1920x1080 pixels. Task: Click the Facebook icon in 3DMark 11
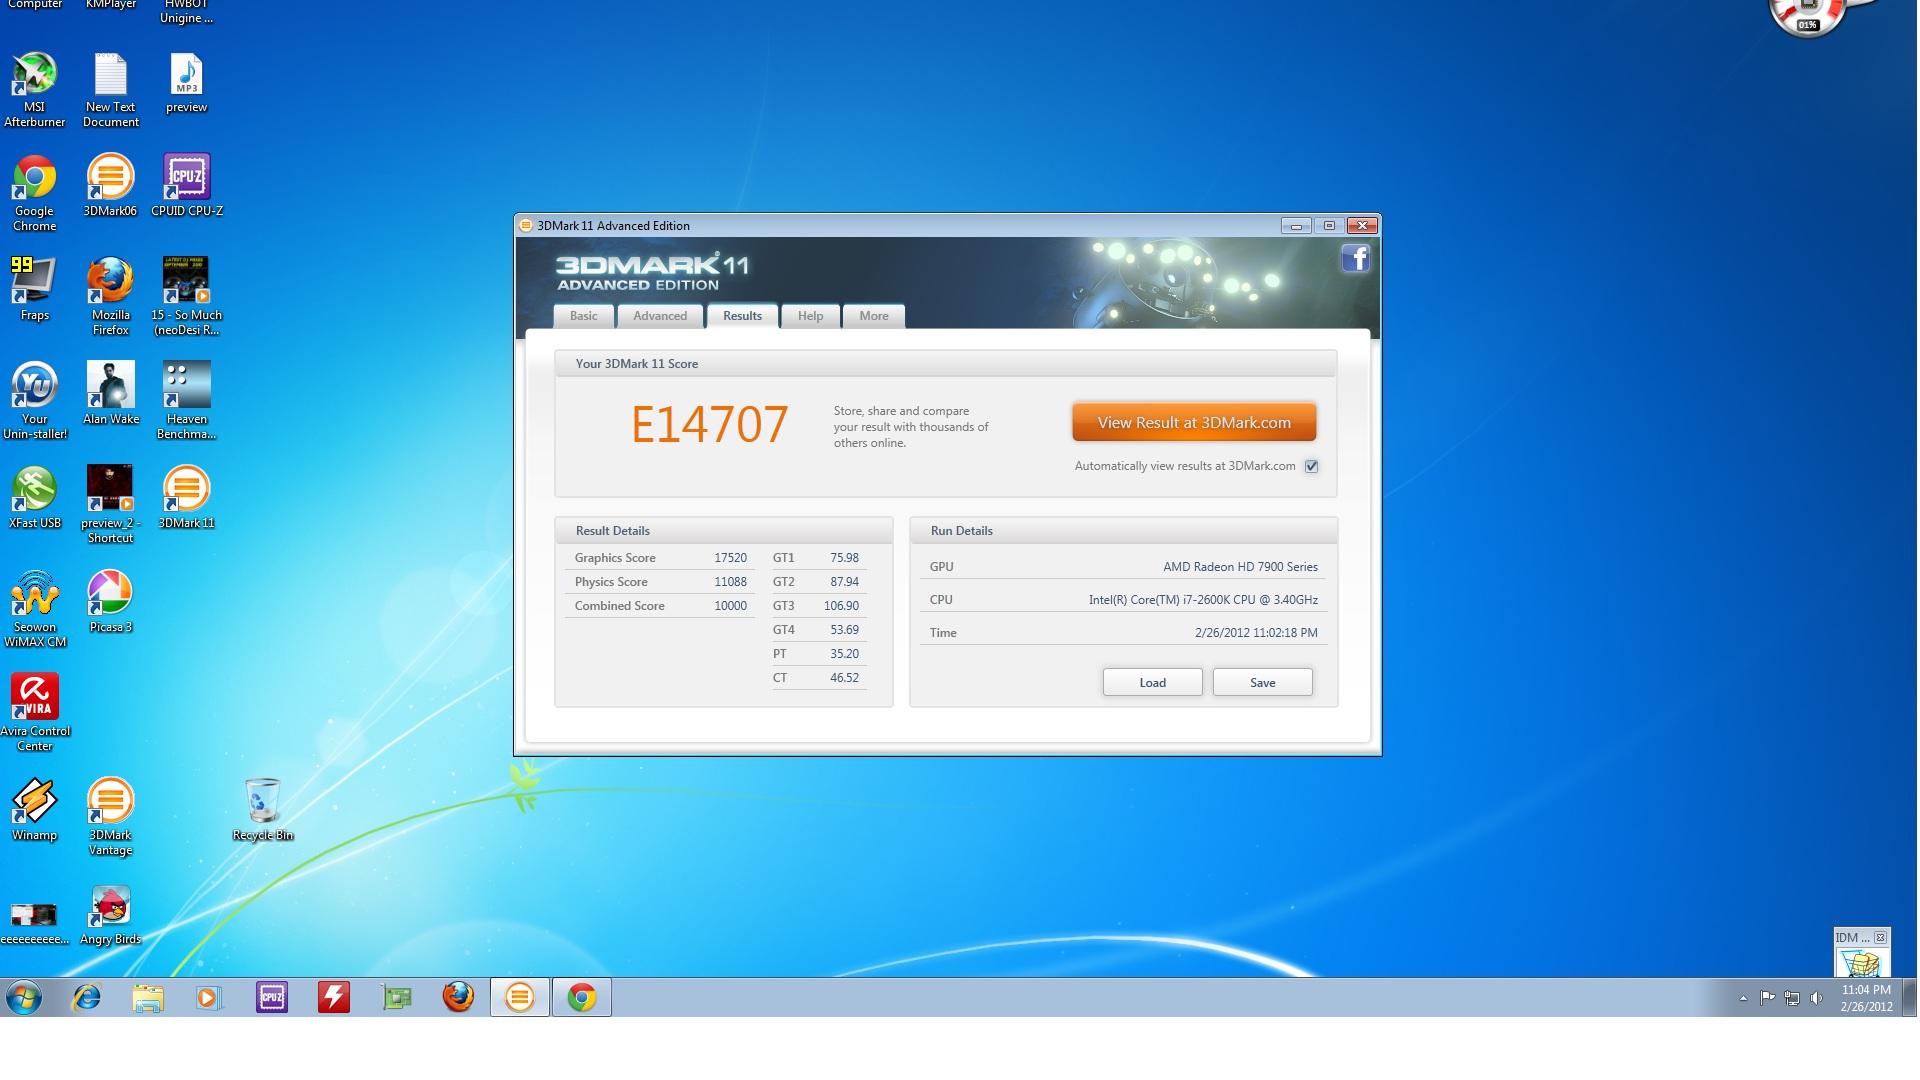point(1355,259)
